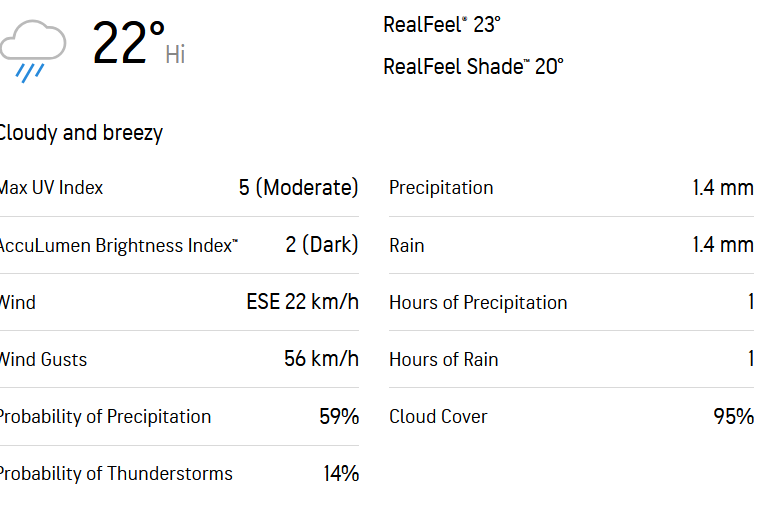Select the 14% thunderstorm probability value
The image size is (763, 518).
point(341,474)
